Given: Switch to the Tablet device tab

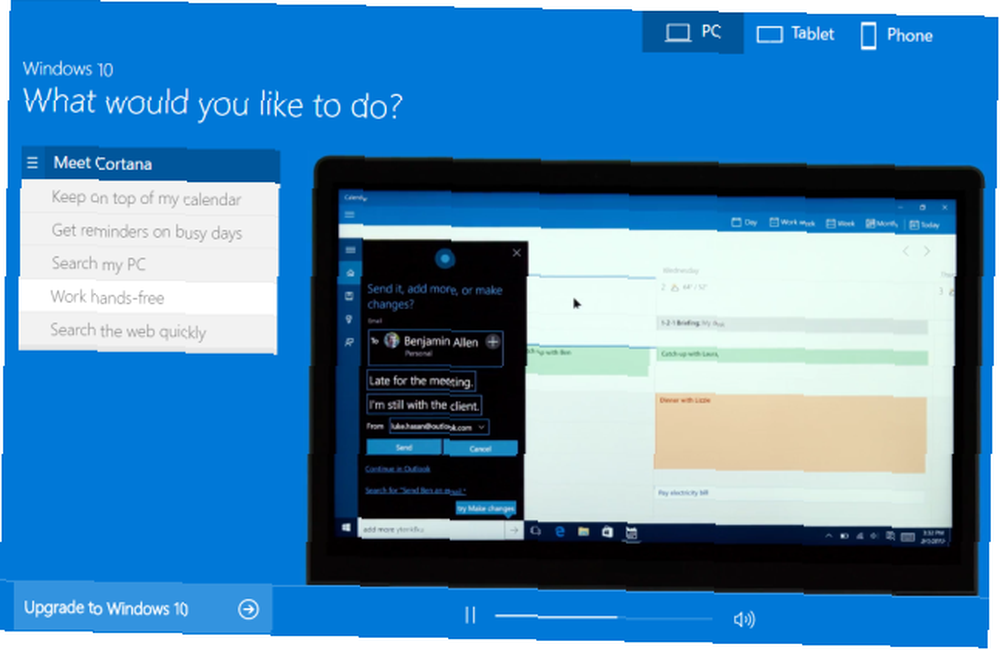Looking at the screenshot, I should (795, 34).
